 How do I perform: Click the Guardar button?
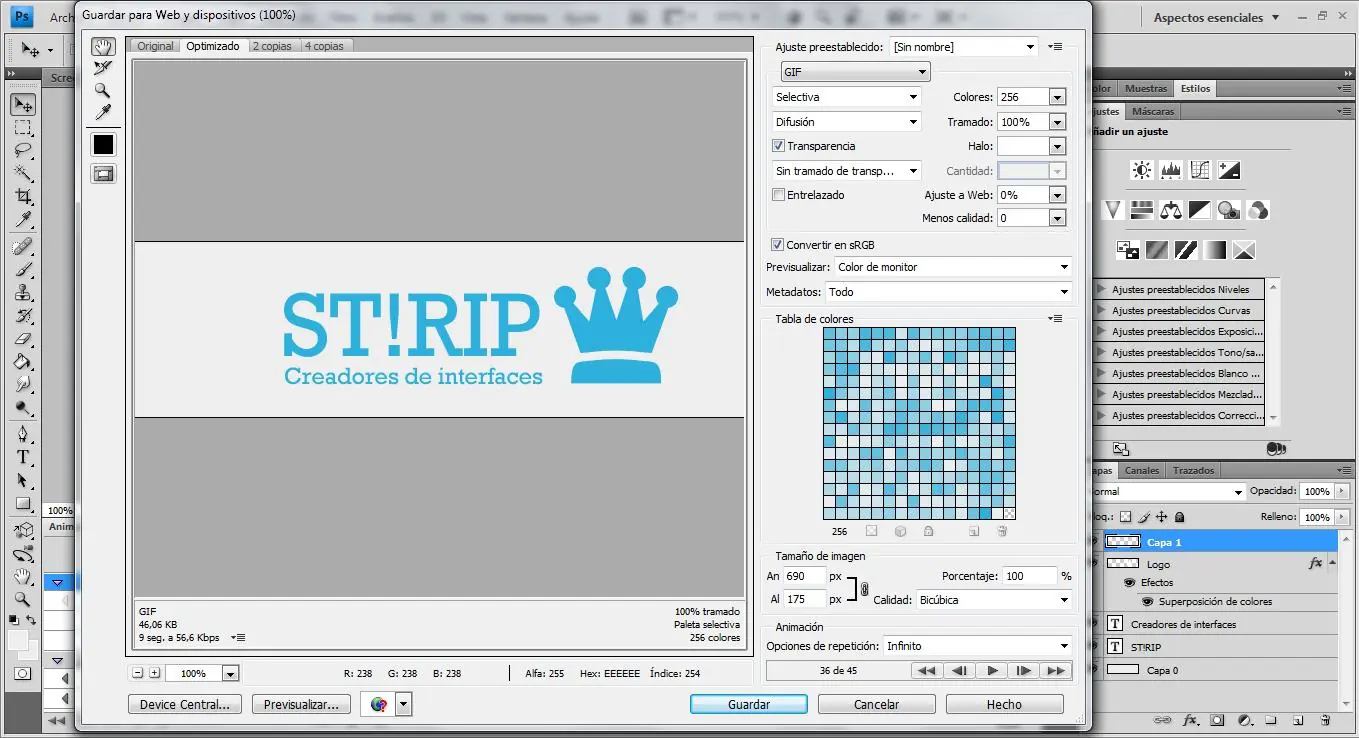tap(749, 704)
